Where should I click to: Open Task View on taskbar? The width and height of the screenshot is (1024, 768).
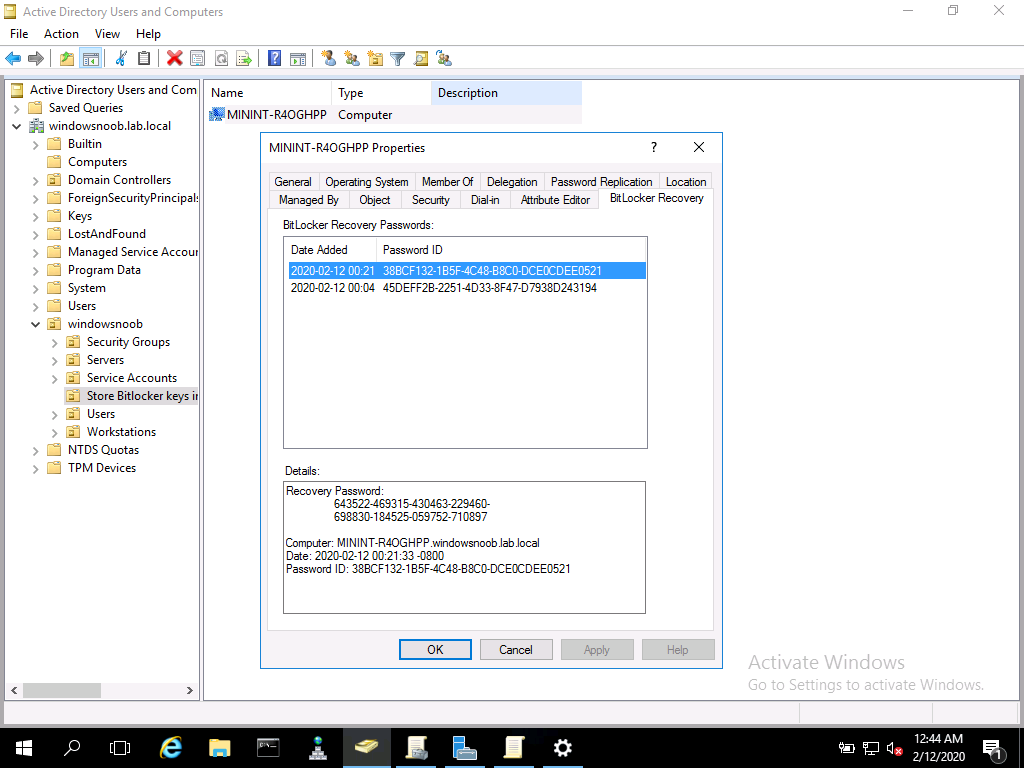120,748
